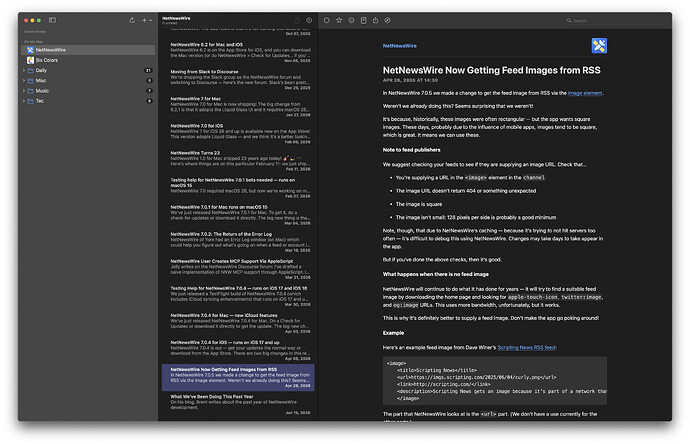Click the article title NetNewsWire Now Getting Feed Images

(x=492, y=70)
